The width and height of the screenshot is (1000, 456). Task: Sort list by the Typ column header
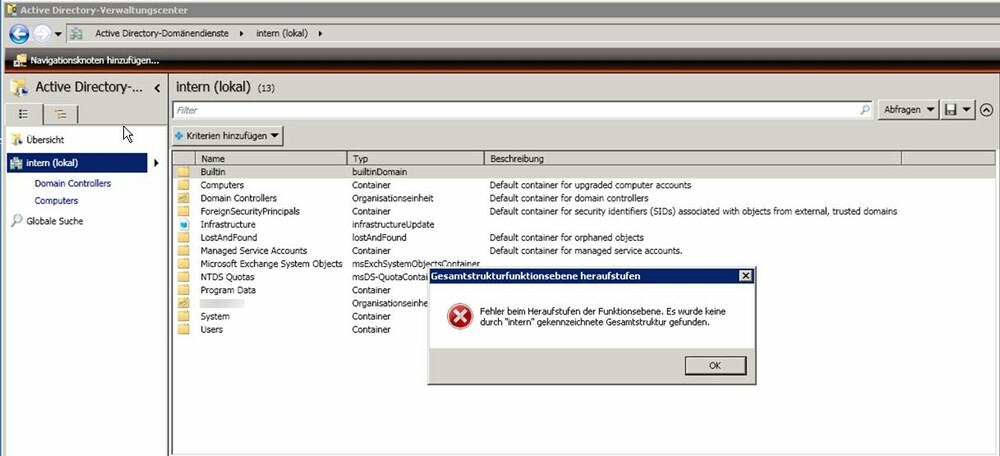click(x=415, y=159)
